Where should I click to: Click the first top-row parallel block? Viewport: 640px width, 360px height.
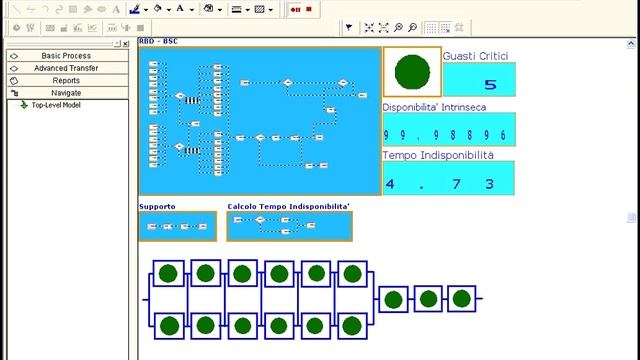click(168, 273)
